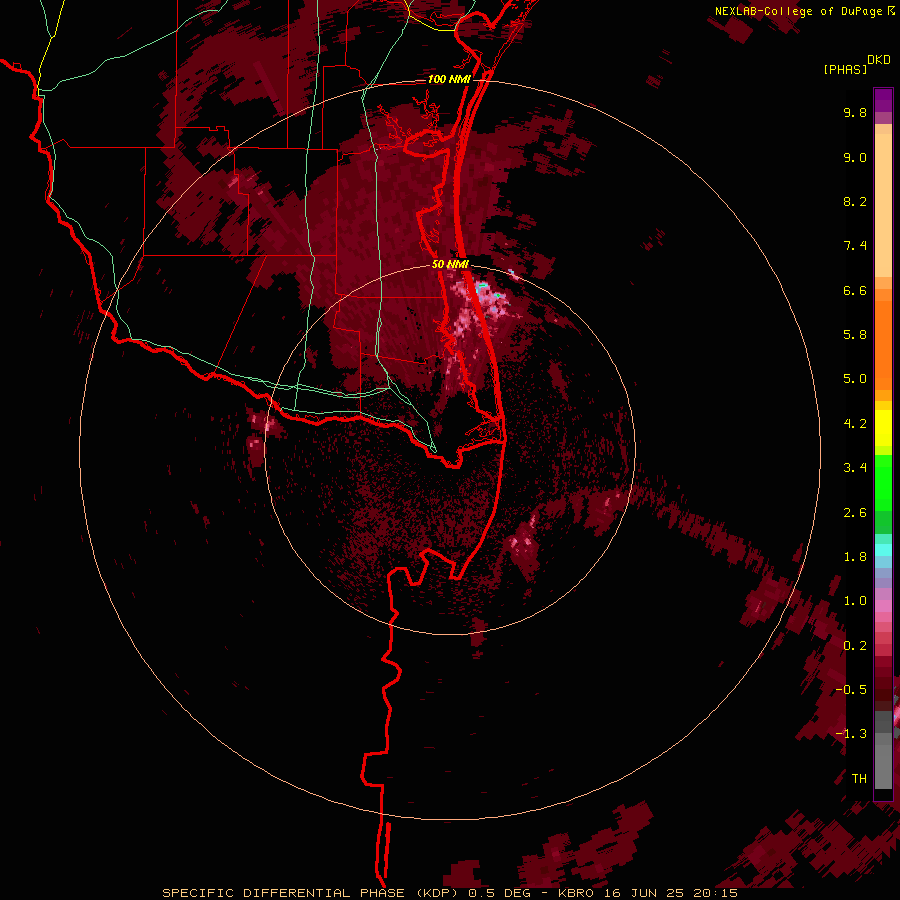900x900 pixels.
Task: Click the -1.3 value on the scale
Action: point(851,734)
